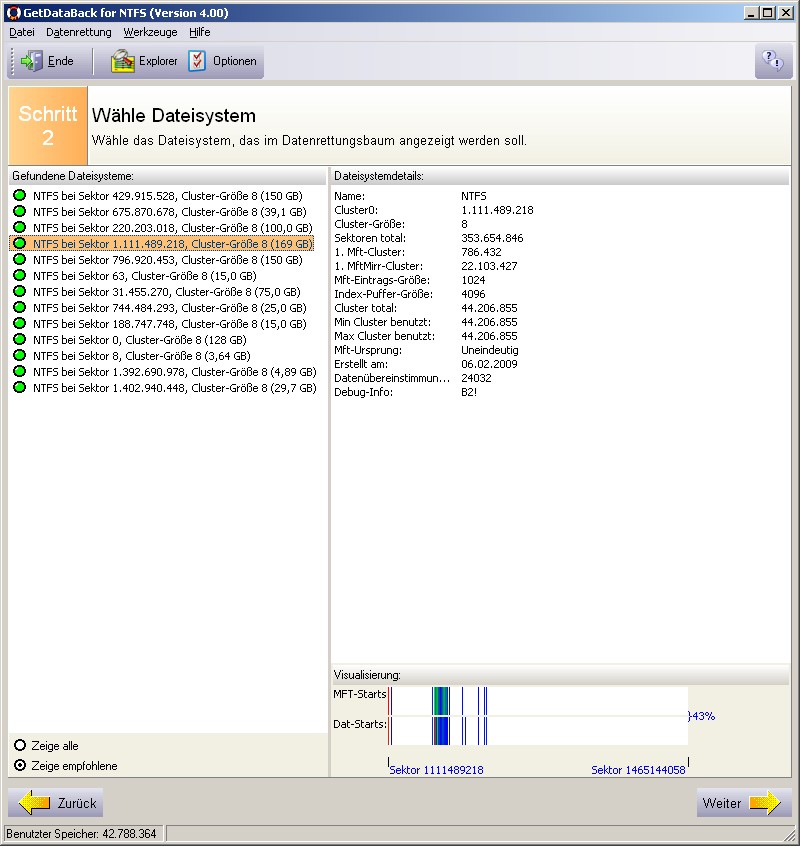Select NTFS at Sektor 188.747.748 (15,0 GB)

tap(169, 324)
